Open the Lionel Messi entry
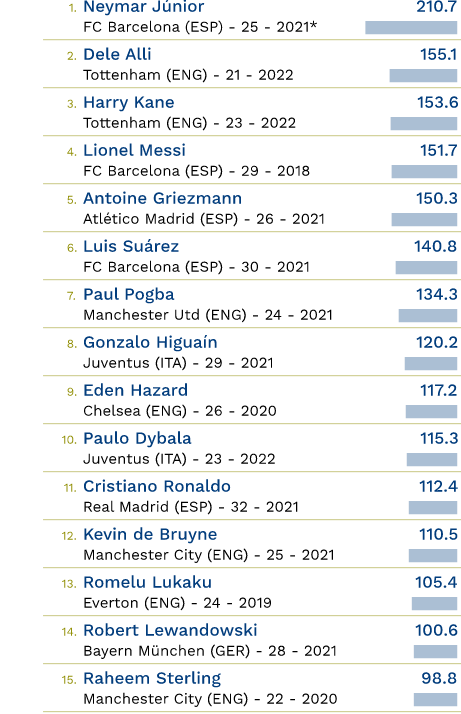 (x=134, y=150)
